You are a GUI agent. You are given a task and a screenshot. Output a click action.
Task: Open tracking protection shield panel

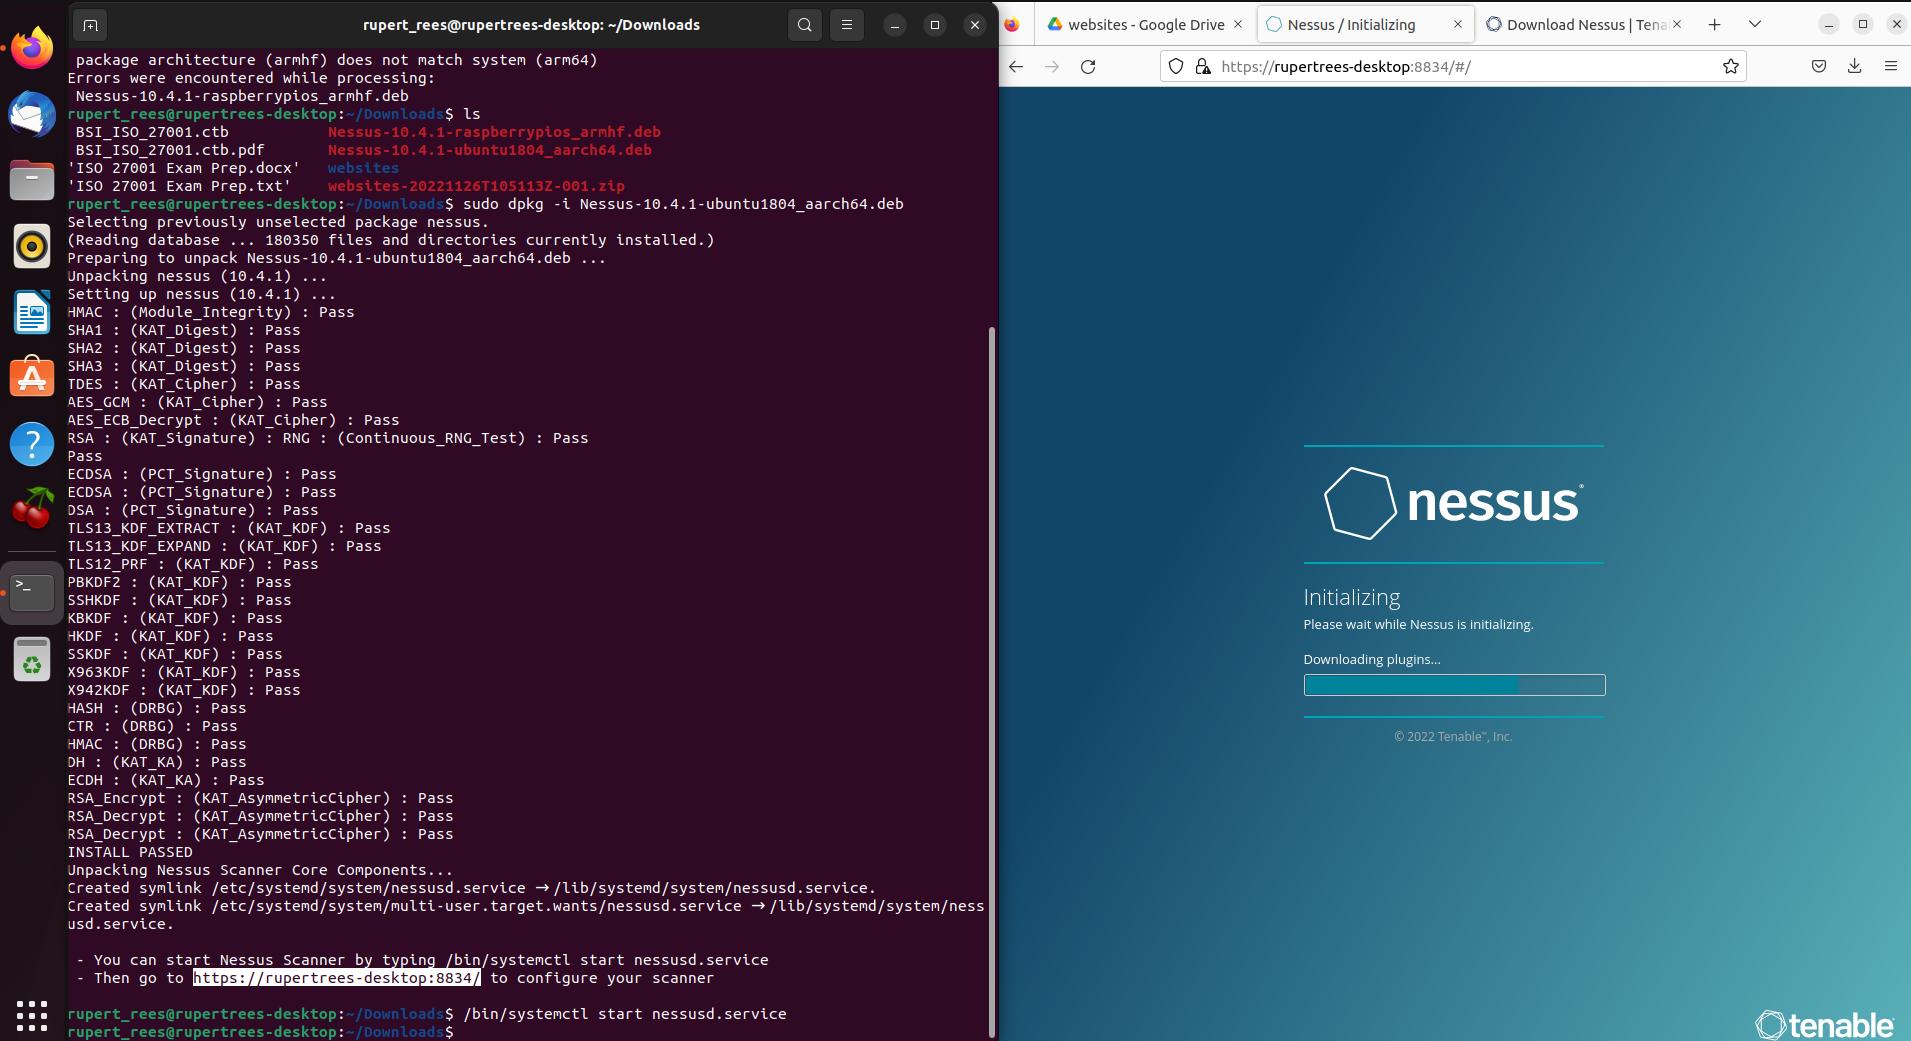click(1176, 67)
